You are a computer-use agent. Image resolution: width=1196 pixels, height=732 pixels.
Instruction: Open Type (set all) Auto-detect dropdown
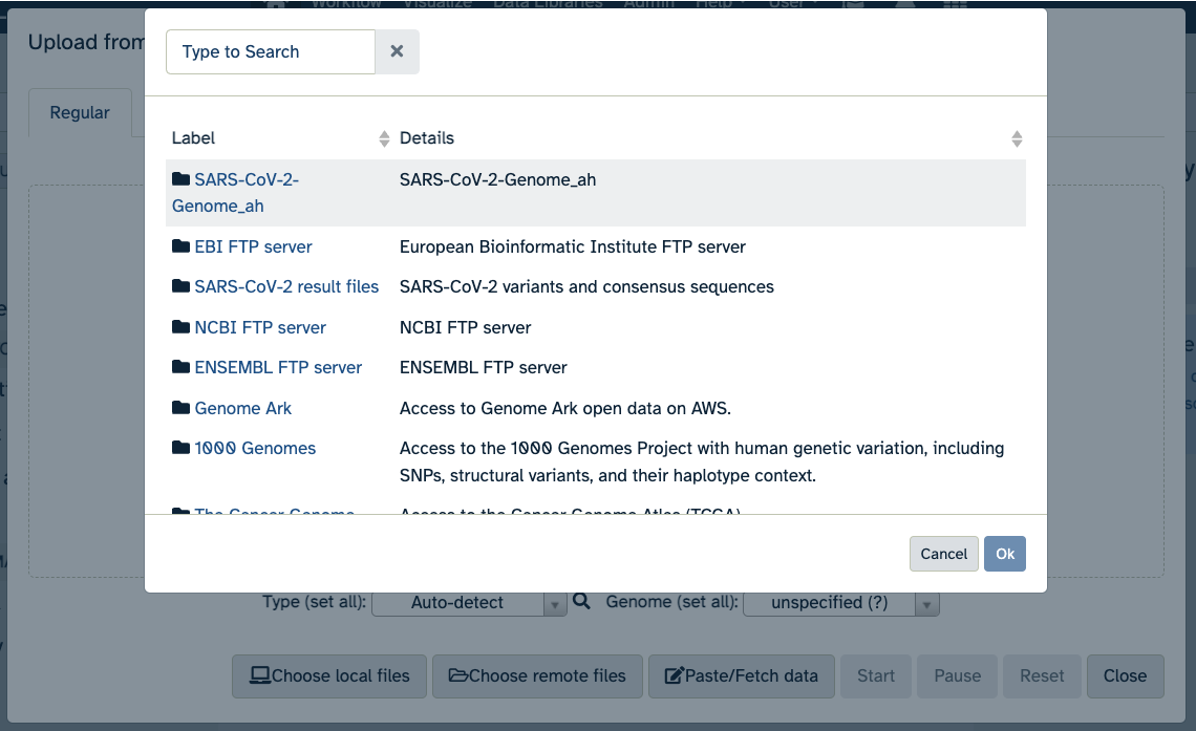click(468, 603)
